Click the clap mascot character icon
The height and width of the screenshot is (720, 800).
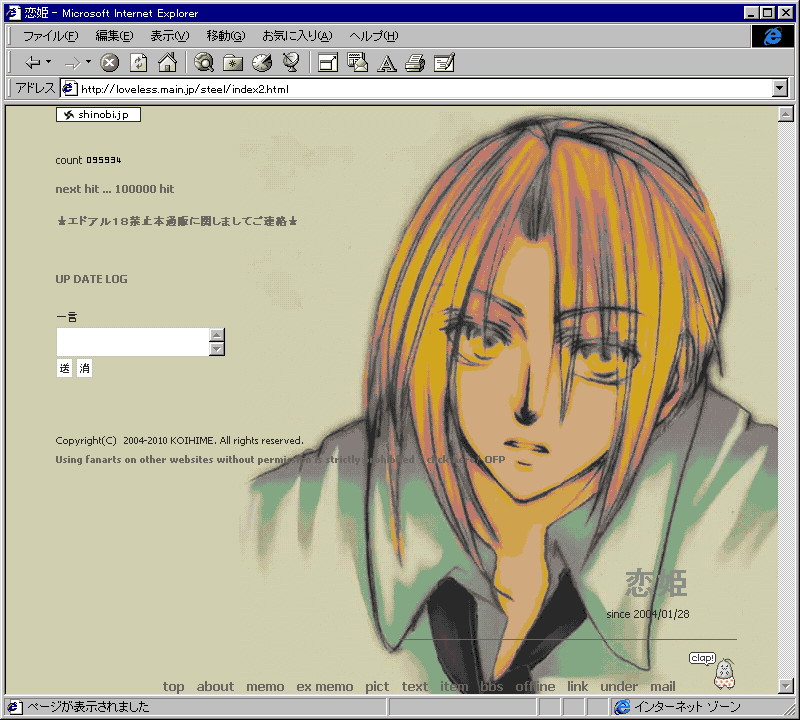pos(724,674)
